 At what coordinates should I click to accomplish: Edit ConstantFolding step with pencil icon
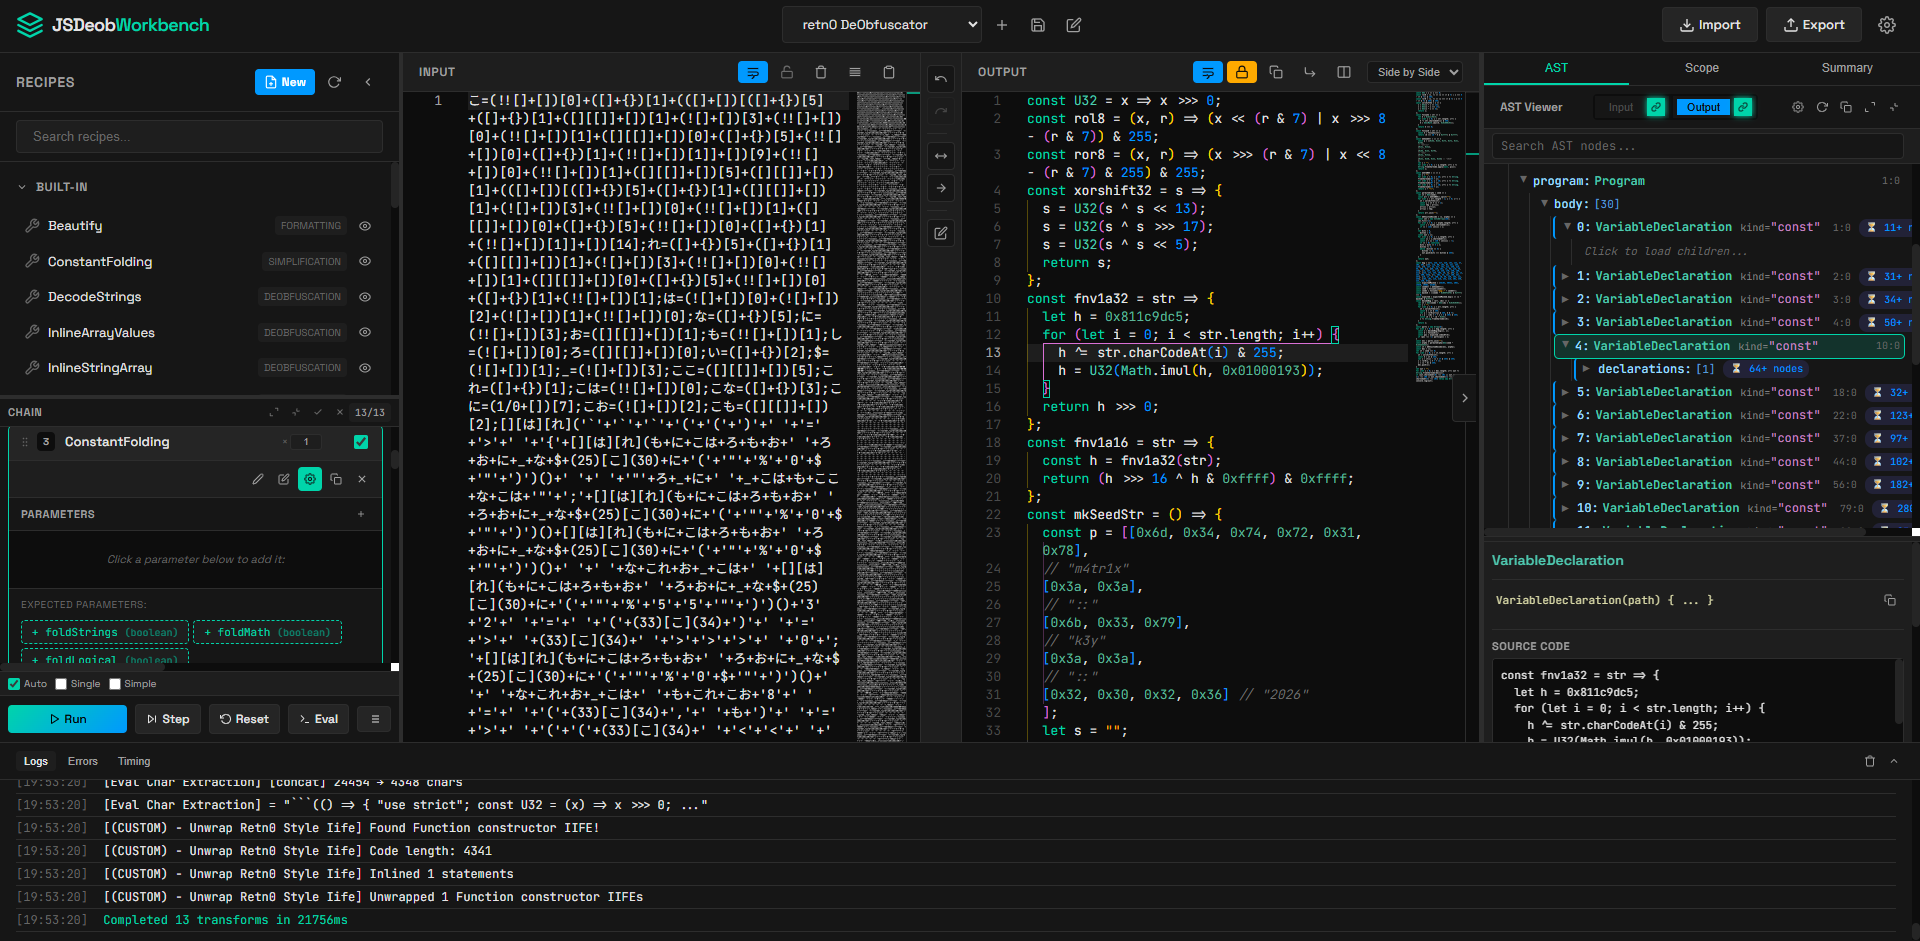(258, 479)
